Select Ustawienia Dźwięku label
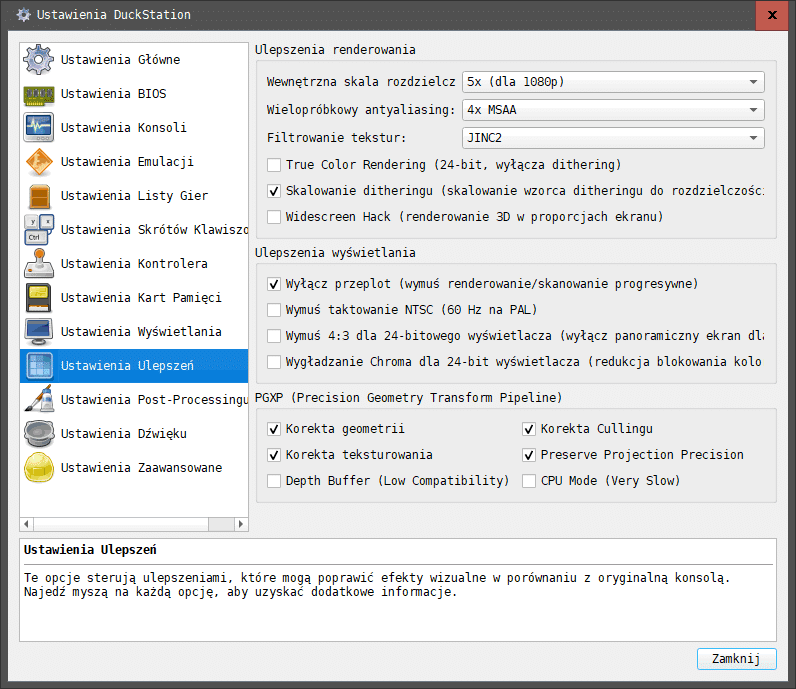The width and height of the screenshot is (796, 689). [124, 434]
